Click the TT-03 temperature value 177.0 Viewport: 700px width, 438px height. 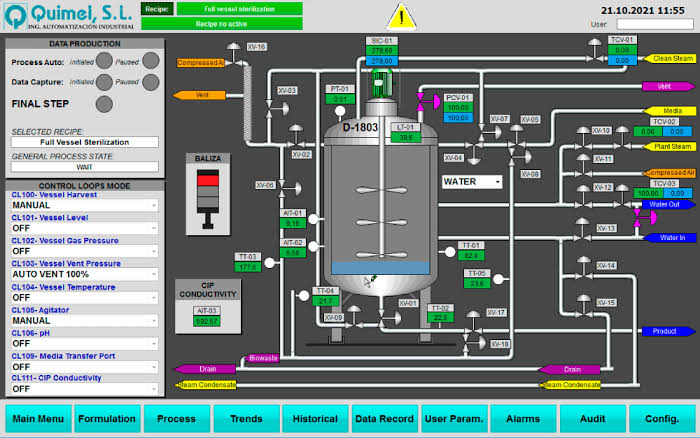[x=248, y=267]
